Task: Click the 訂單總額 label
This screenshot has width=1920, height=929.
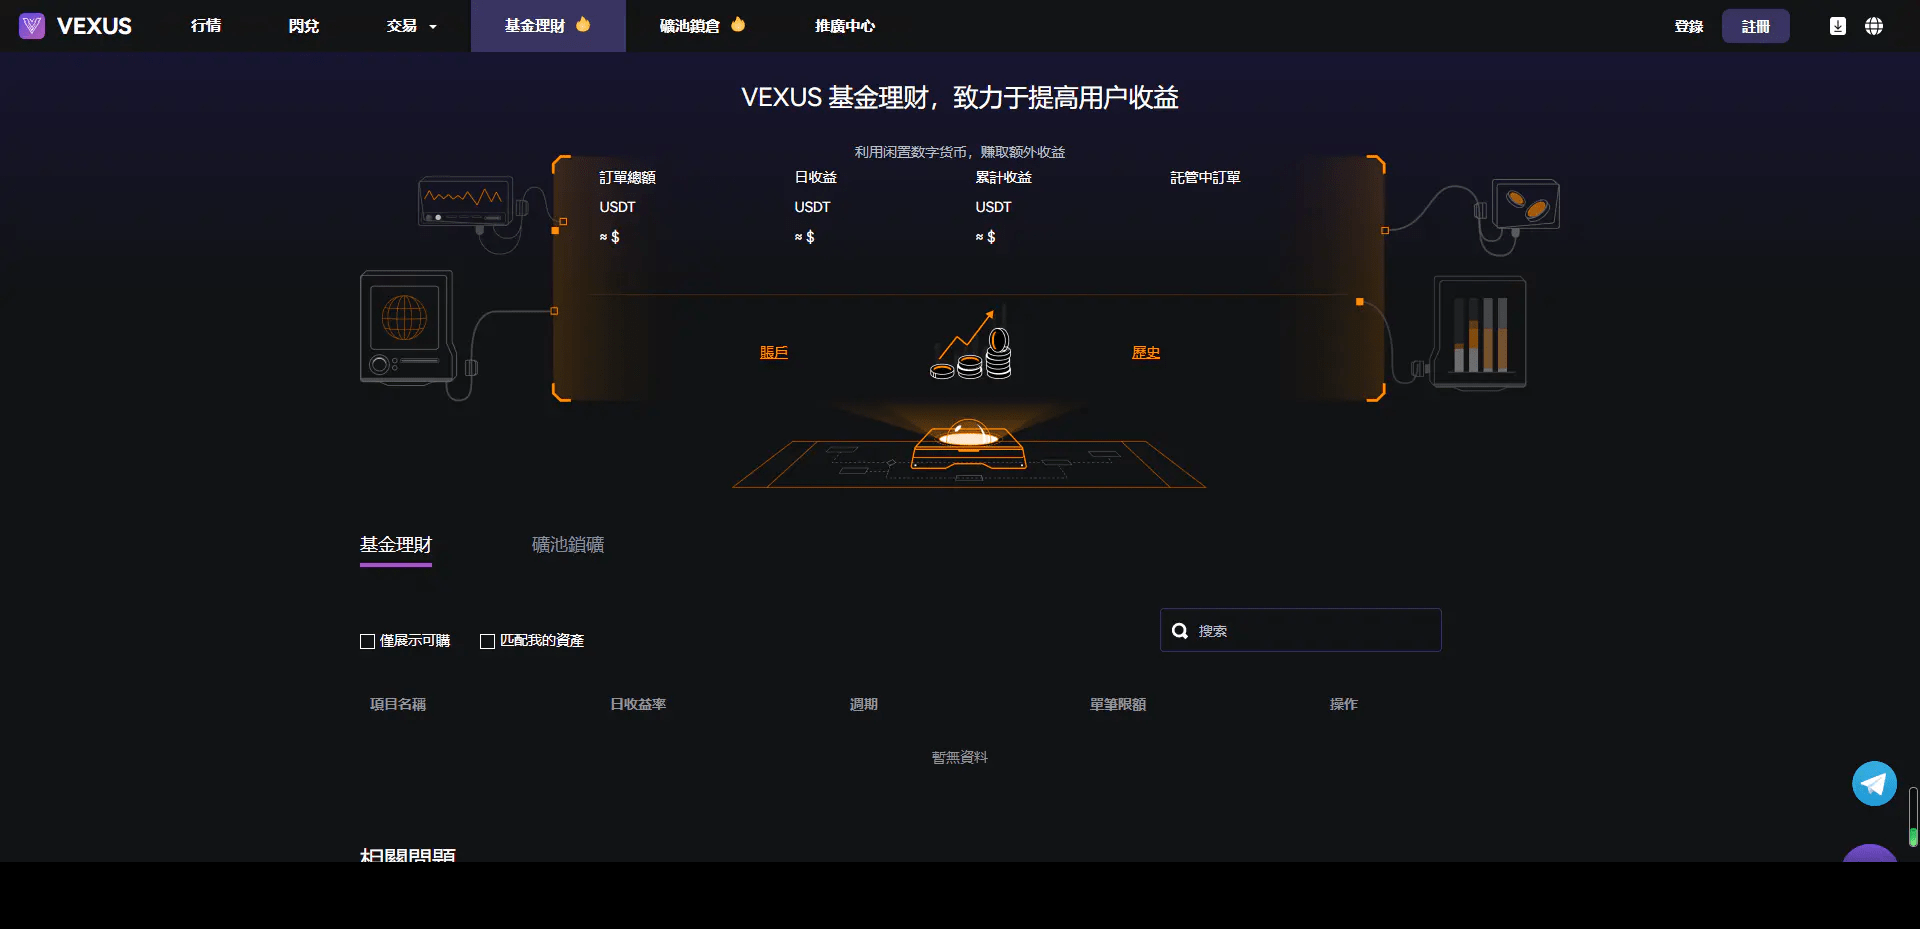Action: click(628, 177)
